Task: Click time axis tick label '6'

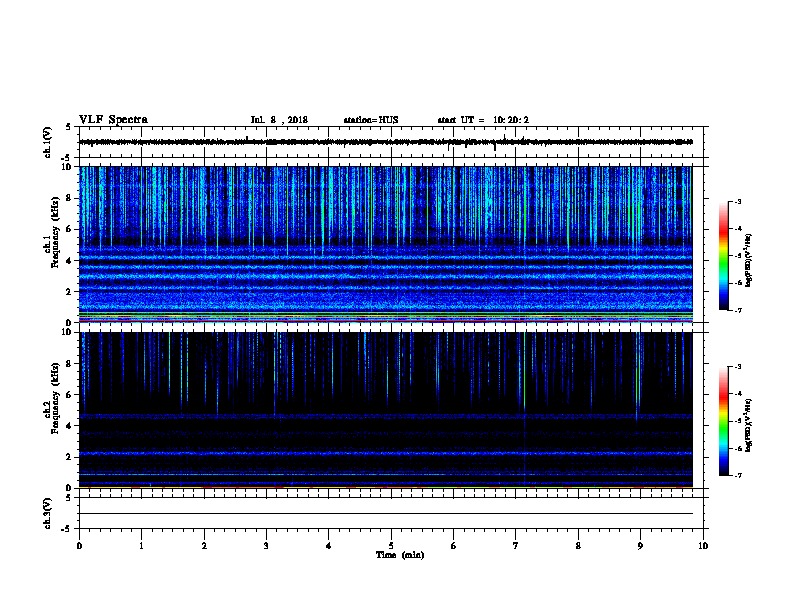Action: click(x=454, y=545)
